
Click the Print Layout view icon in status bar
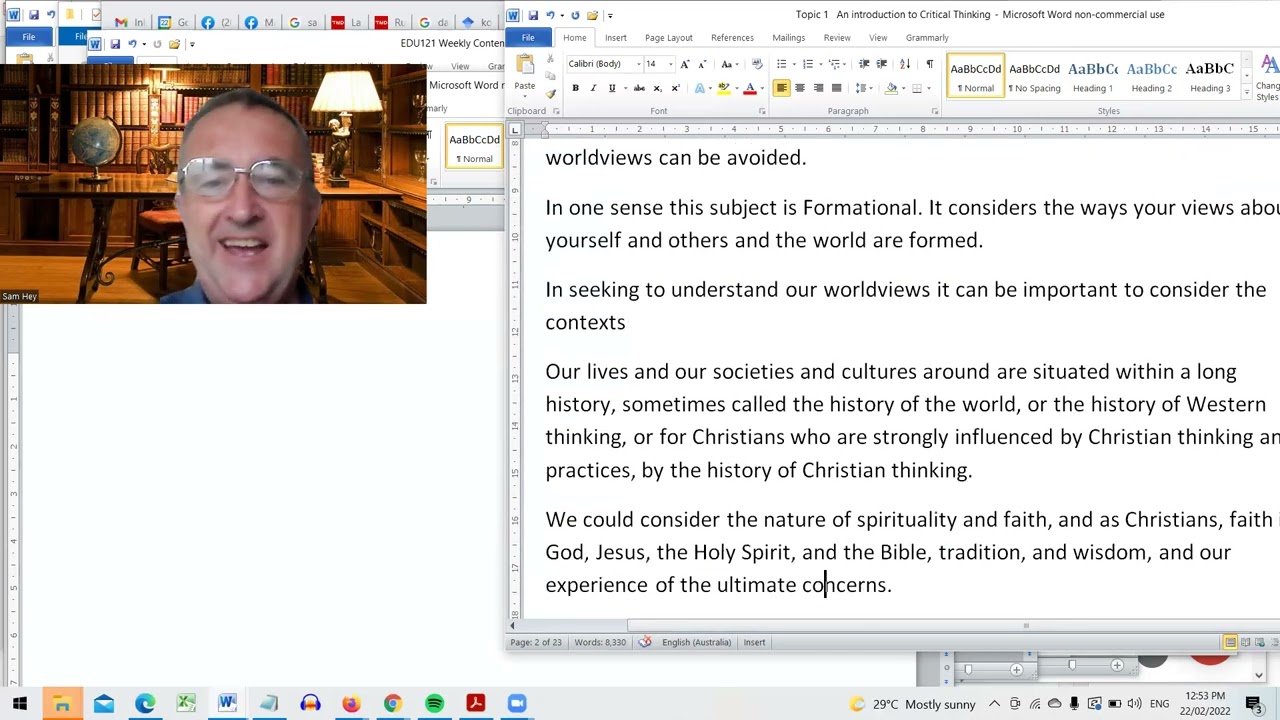coord(1230,642)
